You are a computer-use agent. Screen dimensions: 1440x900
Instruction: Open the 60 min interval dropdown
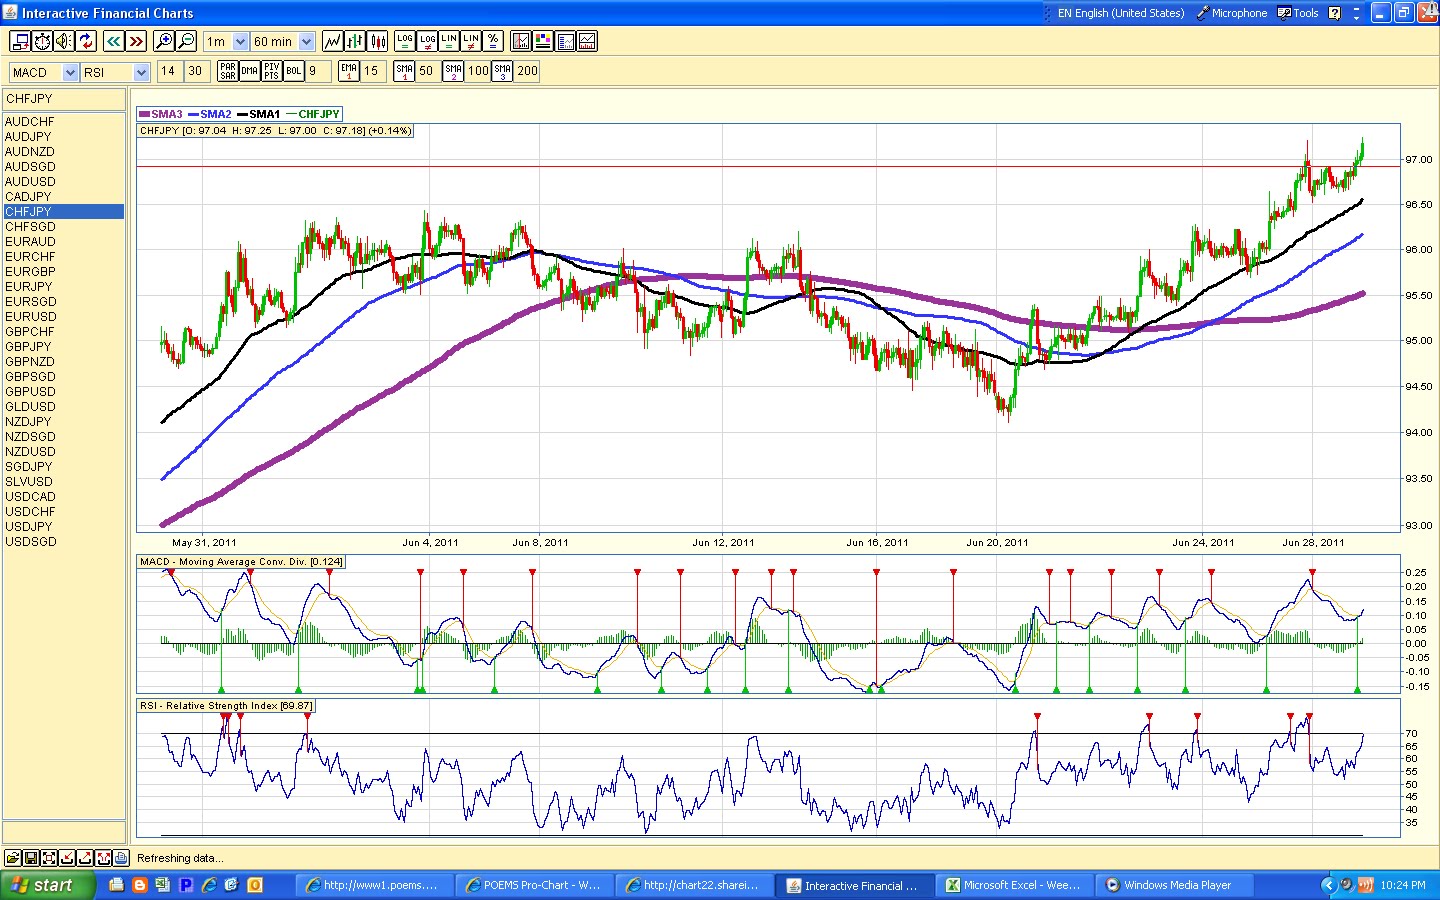(x=283, y=42)
